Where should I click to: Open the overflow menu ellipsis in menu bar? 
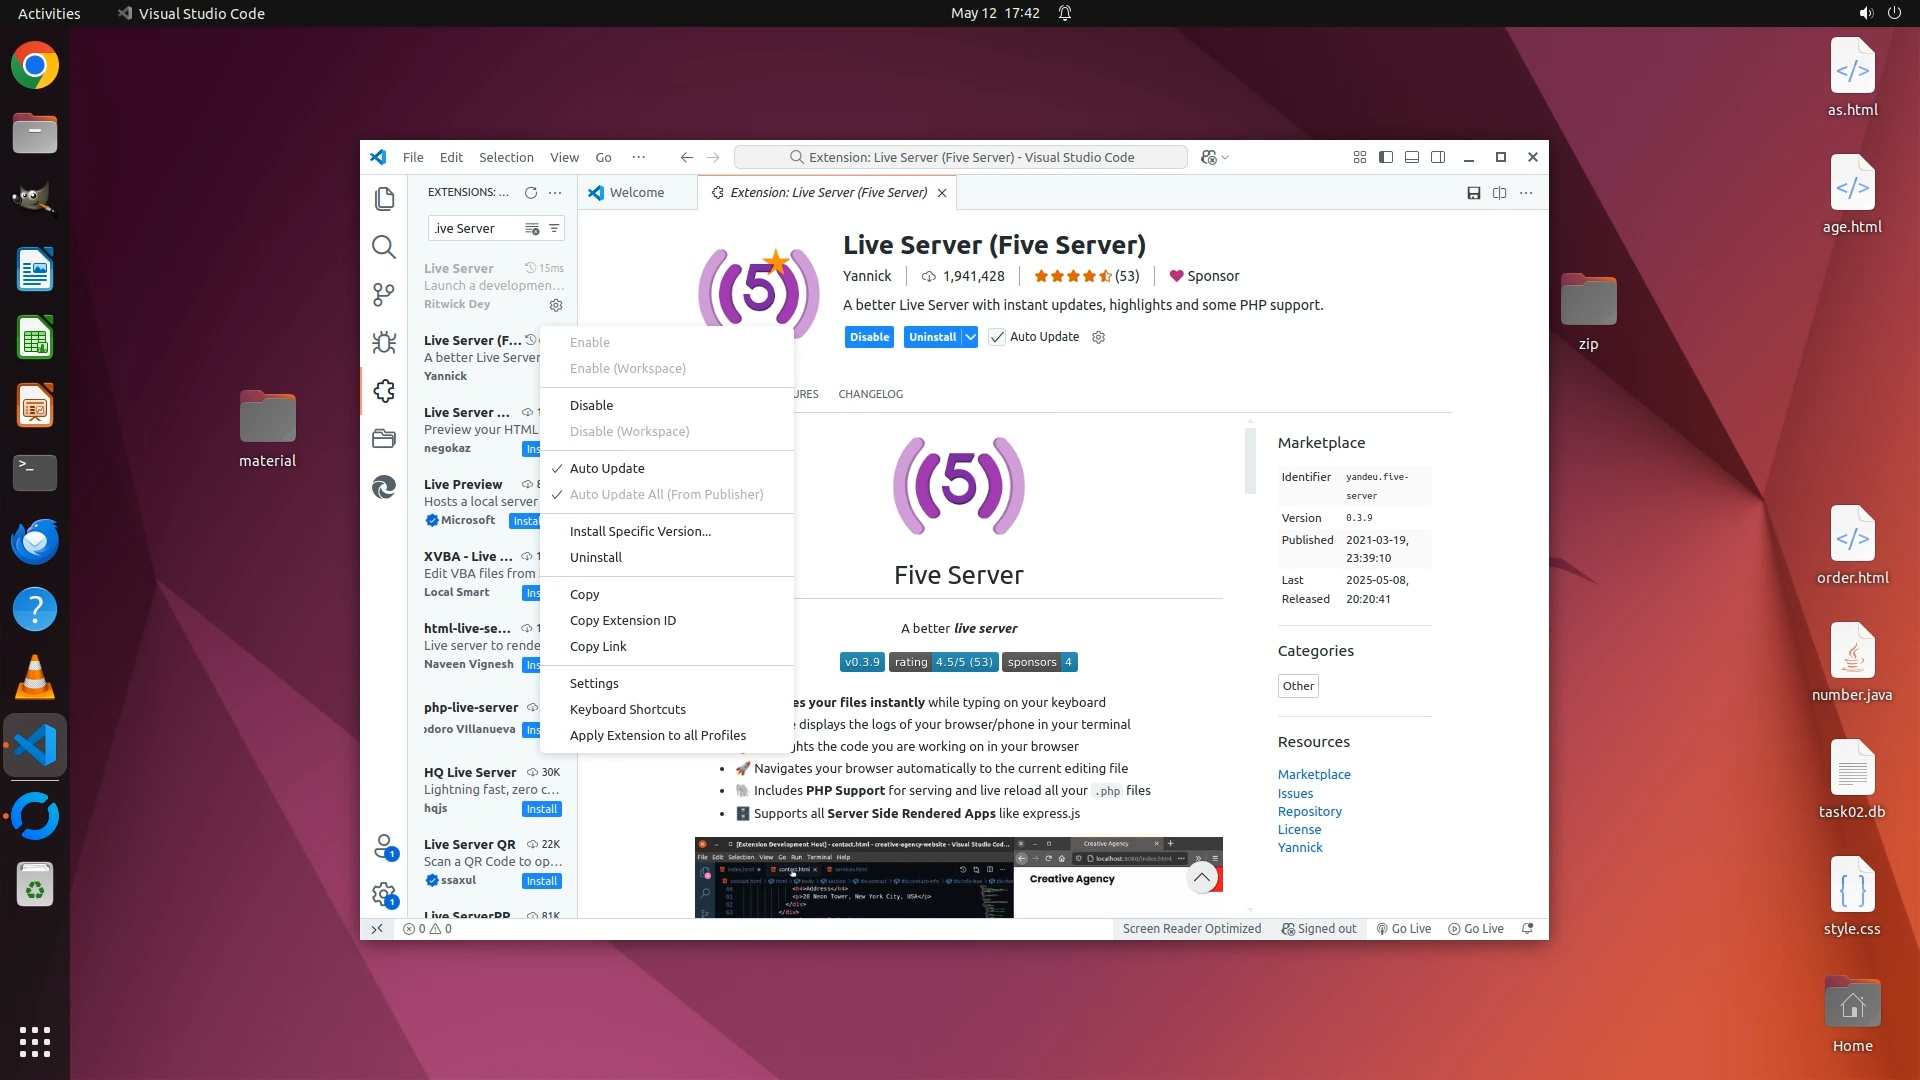[x=638, y=157]
